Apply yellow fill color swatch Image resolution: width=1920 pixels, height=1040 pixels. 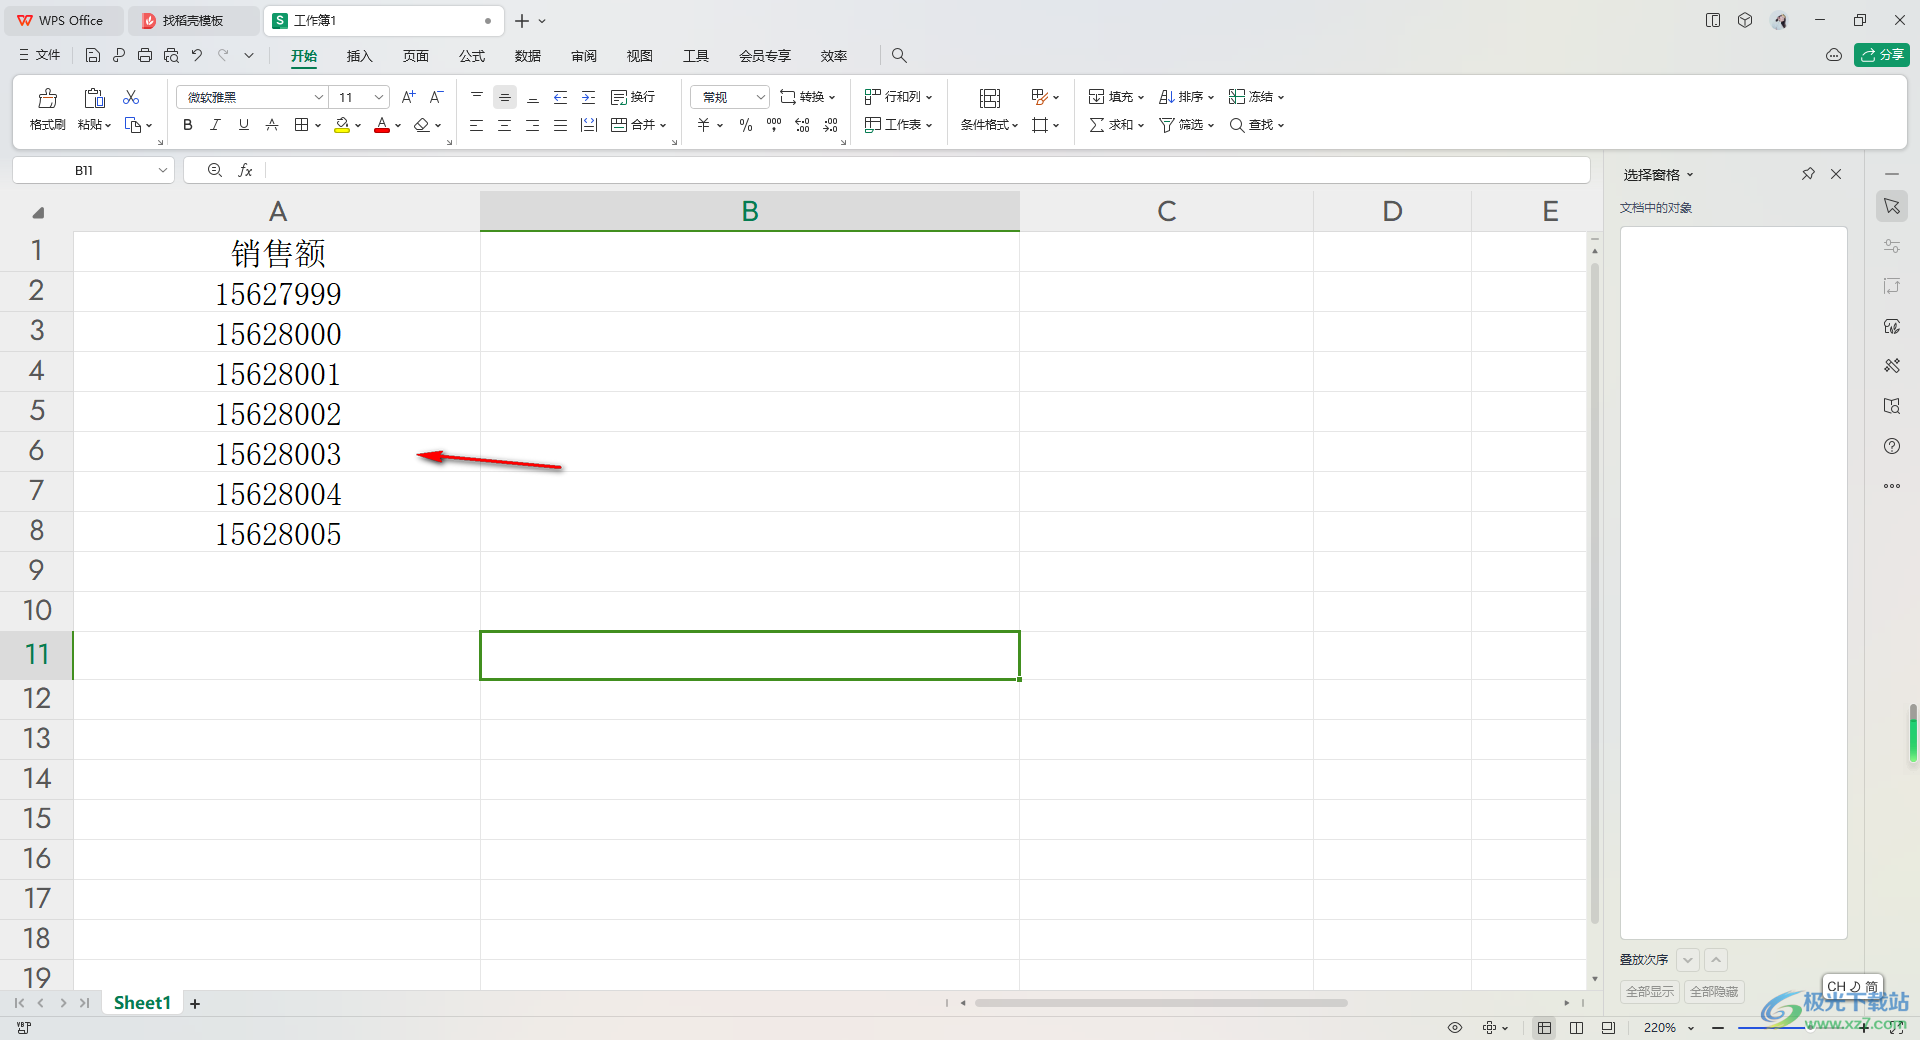point(342,125)
